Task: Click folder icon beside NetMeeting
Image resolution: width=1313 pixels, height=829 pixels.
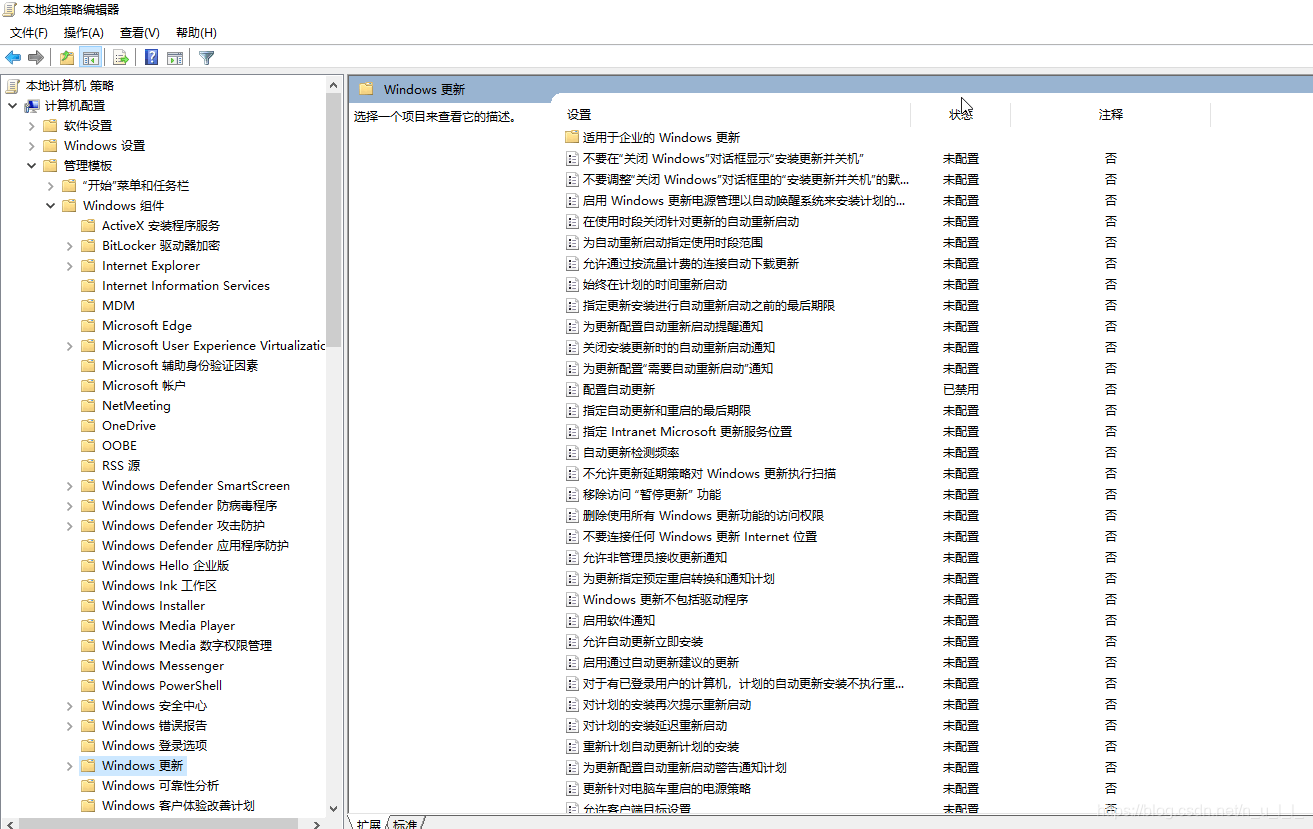Action: 88,406
